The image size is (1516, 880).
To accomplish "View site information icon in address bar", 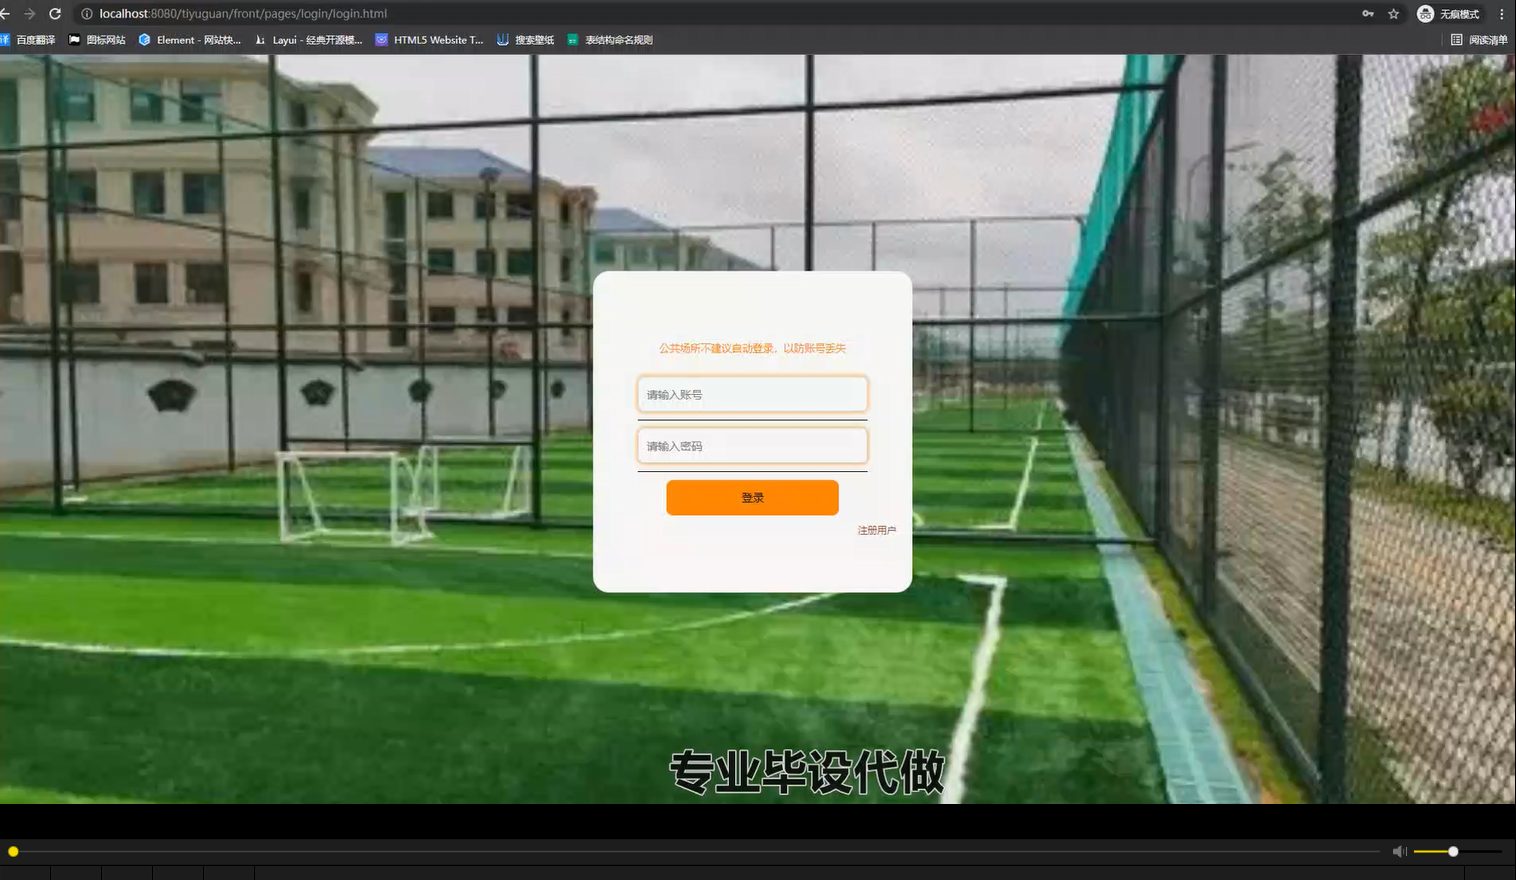I will point(87,14).
